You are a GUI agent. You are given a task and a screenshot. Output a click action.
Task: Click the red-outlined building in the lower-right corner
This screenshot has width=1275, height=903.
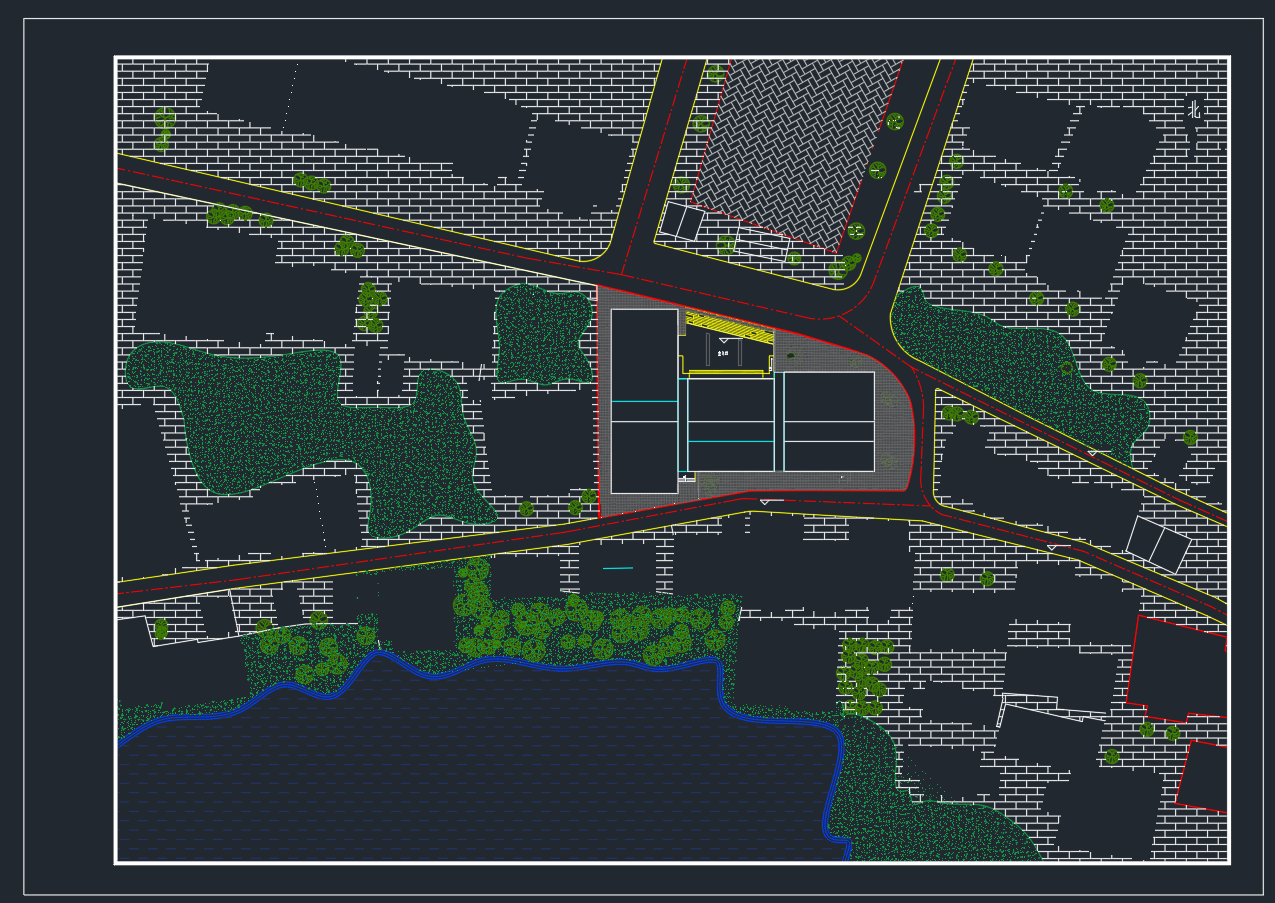(1204, 776)
